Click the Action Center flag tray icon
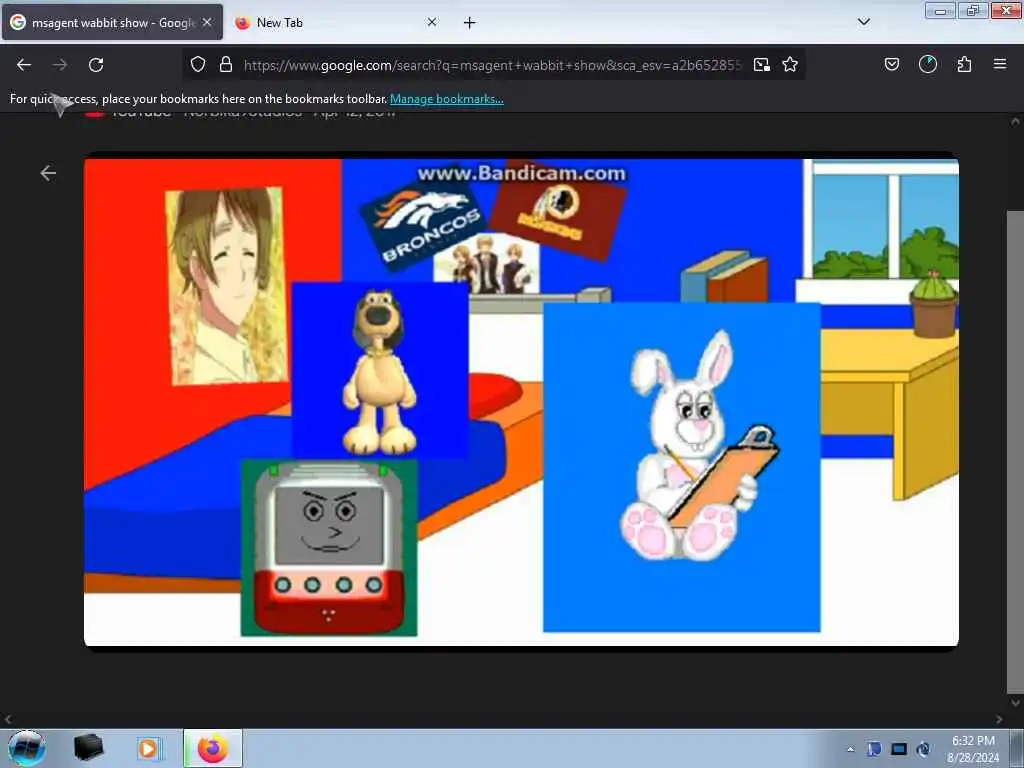Image resolution: width=1024 pixels, height=768 pixels. (x=874, y=749)
